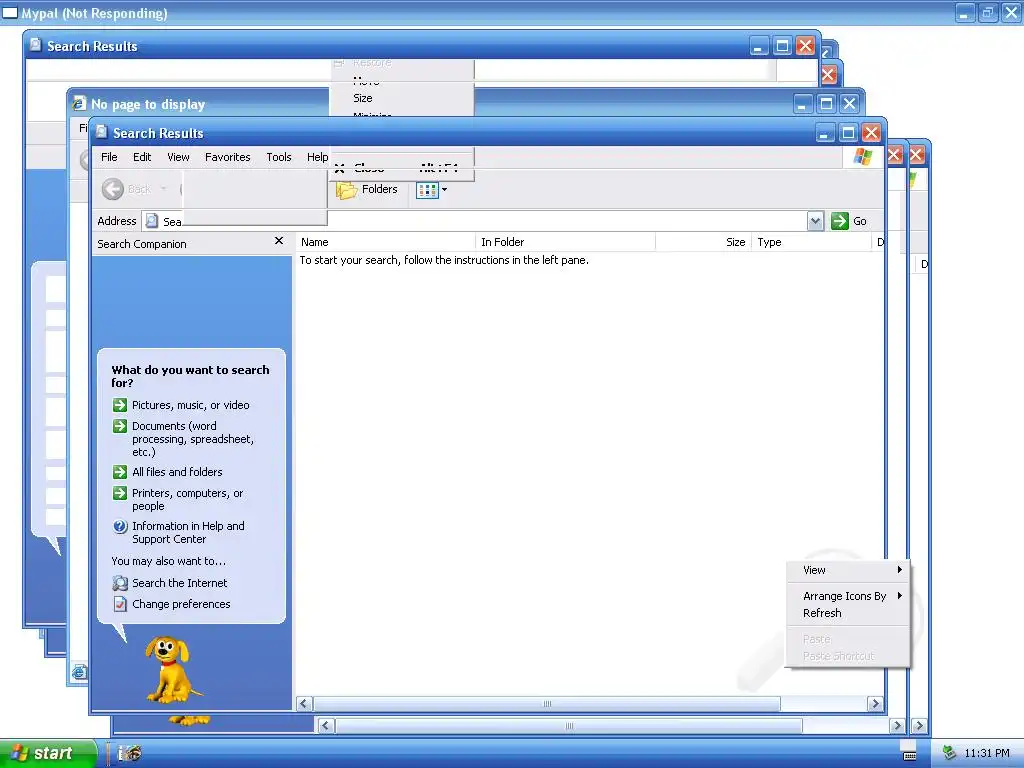Viewport: 1024px width, 768px height.
Task: Click the Back arrow icon in the toolbar
Action: 112,189
